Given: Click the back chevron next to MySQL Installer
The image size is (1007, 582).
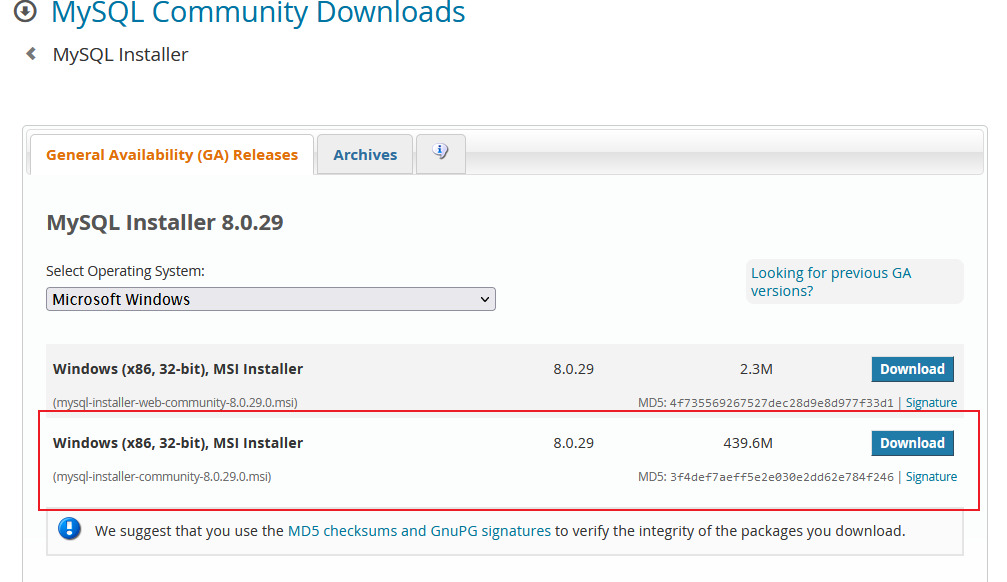Looking at the screenshot, I should [x=31, y=54].
